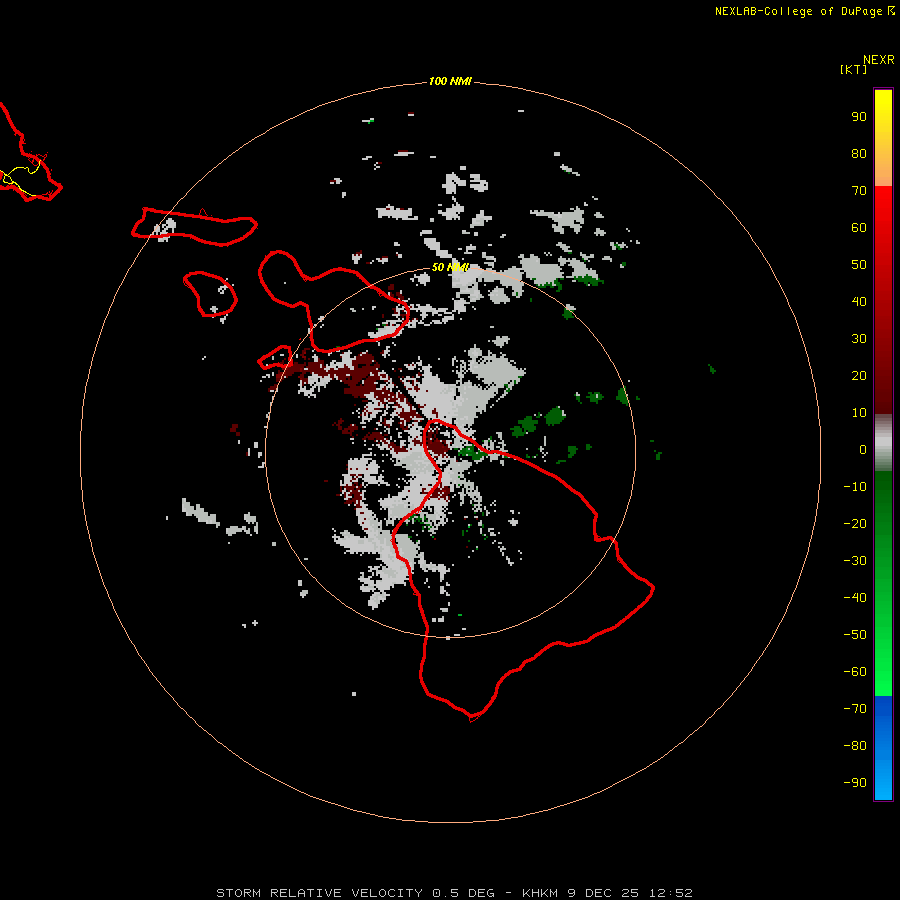Click the 60 value on velocity scale
The height and width of the screenshot is (900, 900).
pyautogui.click(x=859, y=227)
